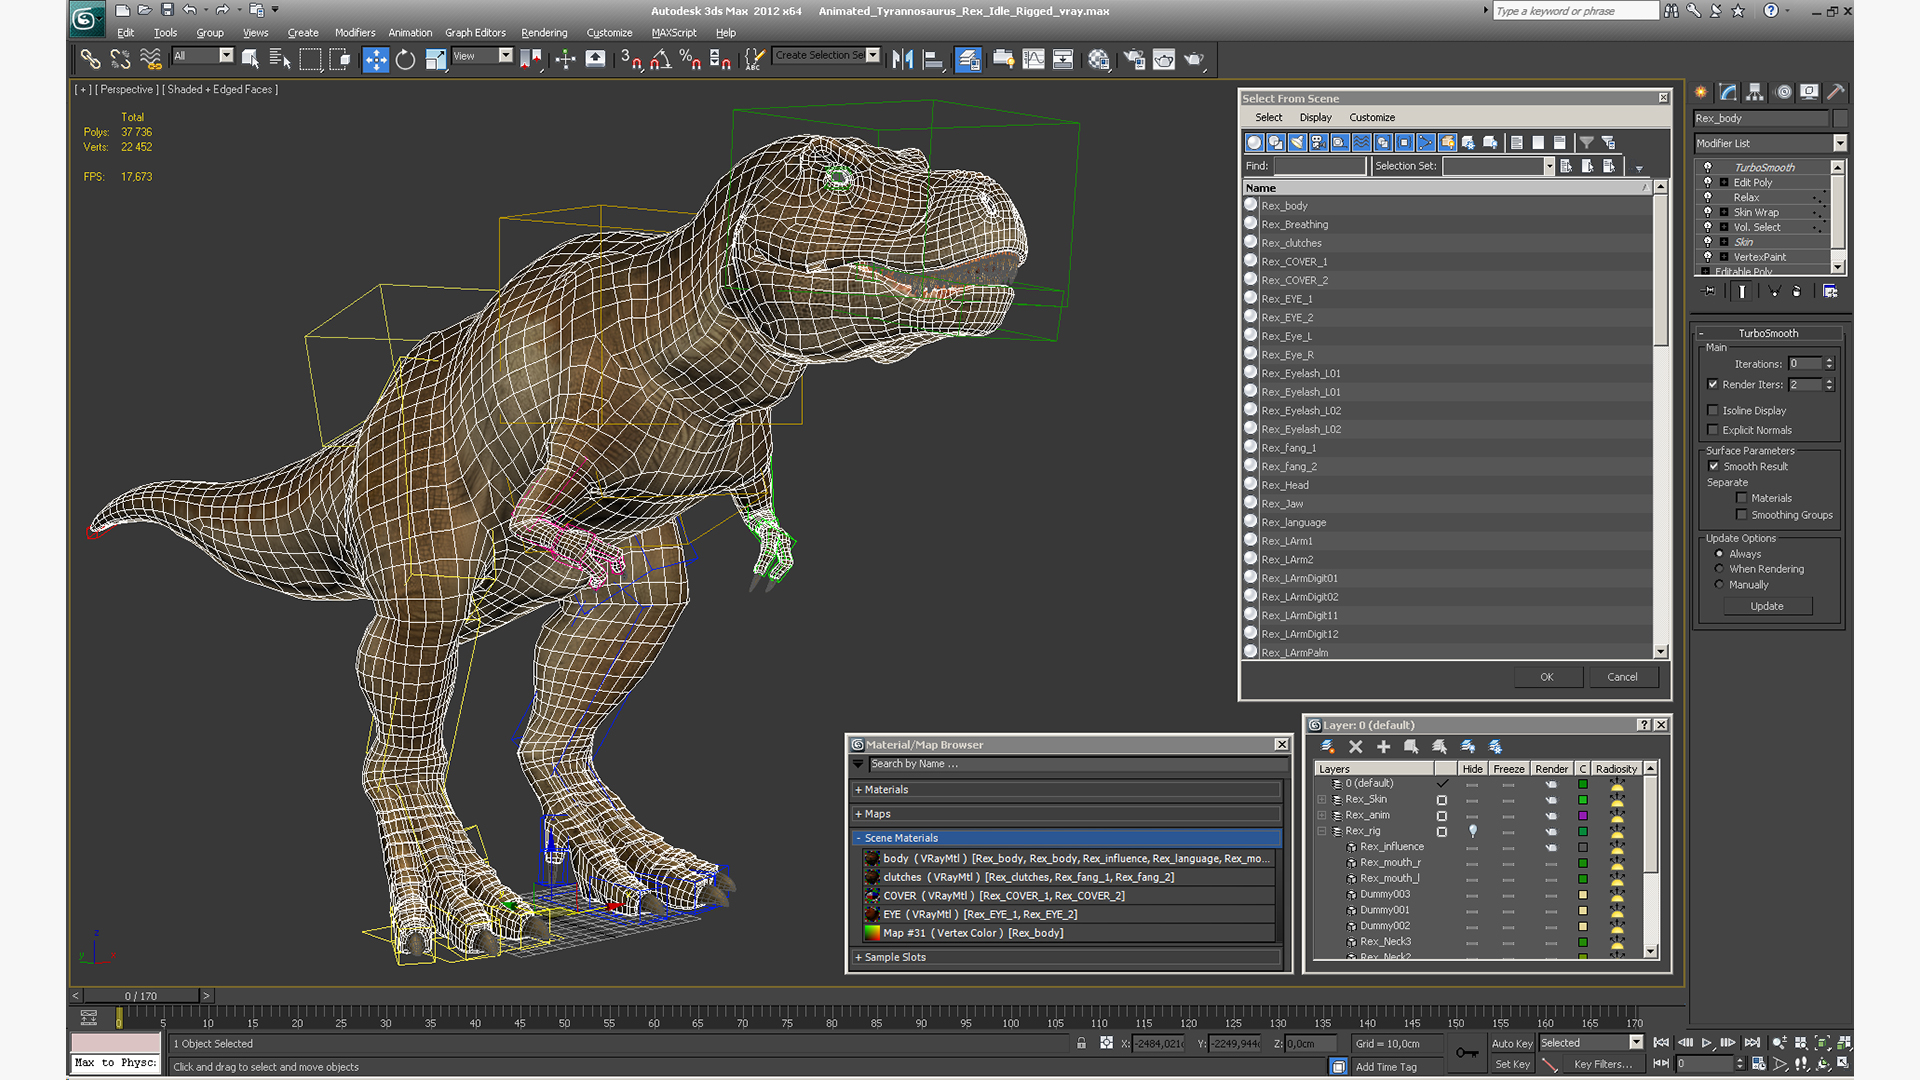The height and width of the screenshot is (1080, 1920).
Task: Switch to the Hierarchy command panel tab
Action: [1755, 92]
